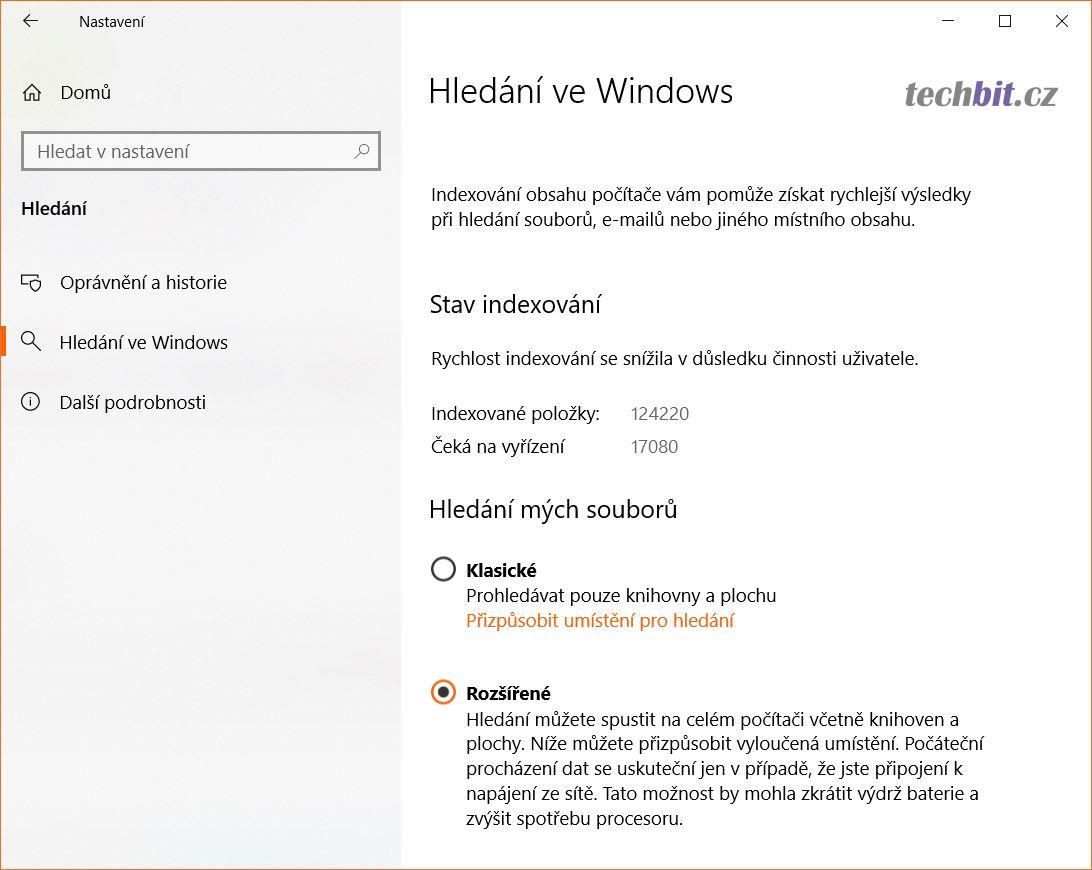Click the bold Rozšířené option label
This screenshot has height=870, width=1092.
[x=508, y=693]
